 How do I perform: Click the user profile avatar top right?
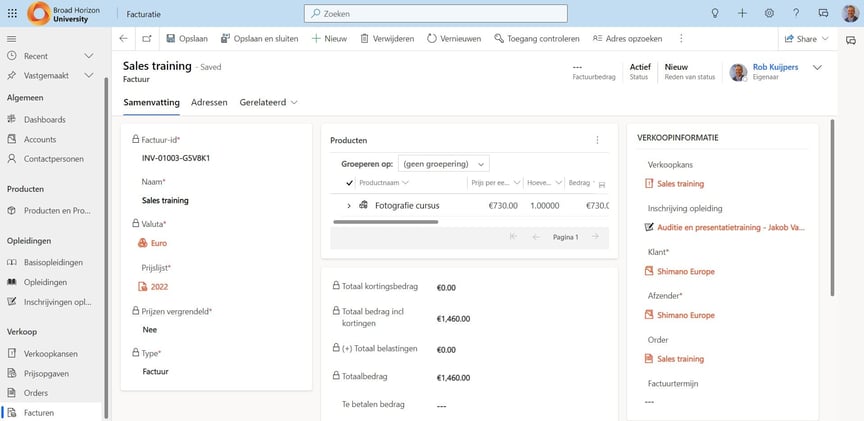tap(850, 14)
